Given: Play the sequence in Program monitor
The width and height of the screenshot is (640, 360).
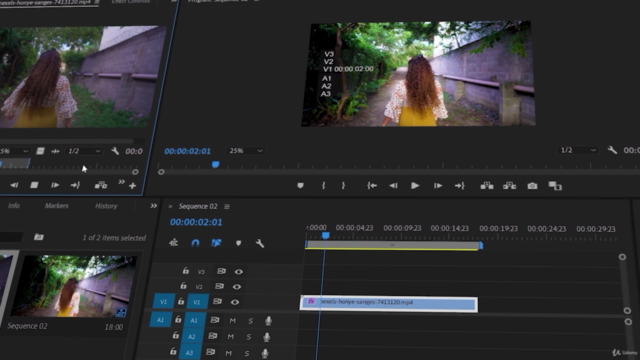Looking at the screenshot, I should point(415,186).
